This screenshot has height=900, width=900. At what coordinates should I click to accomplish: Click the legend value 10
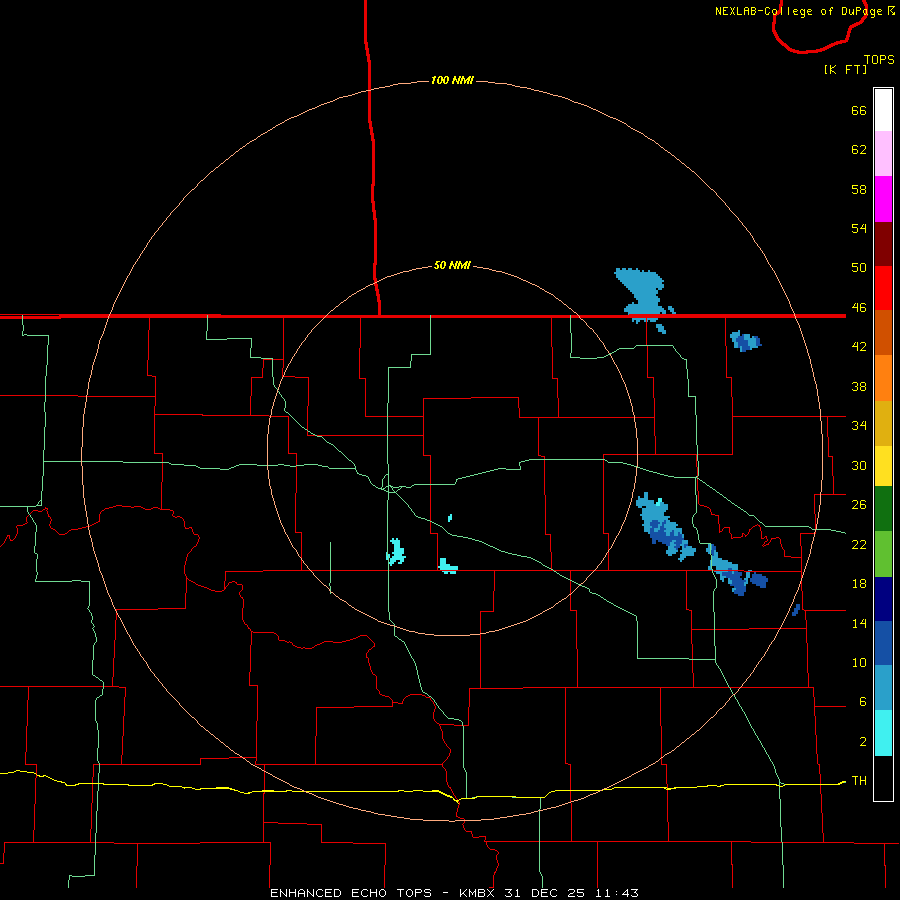point(859,662)
